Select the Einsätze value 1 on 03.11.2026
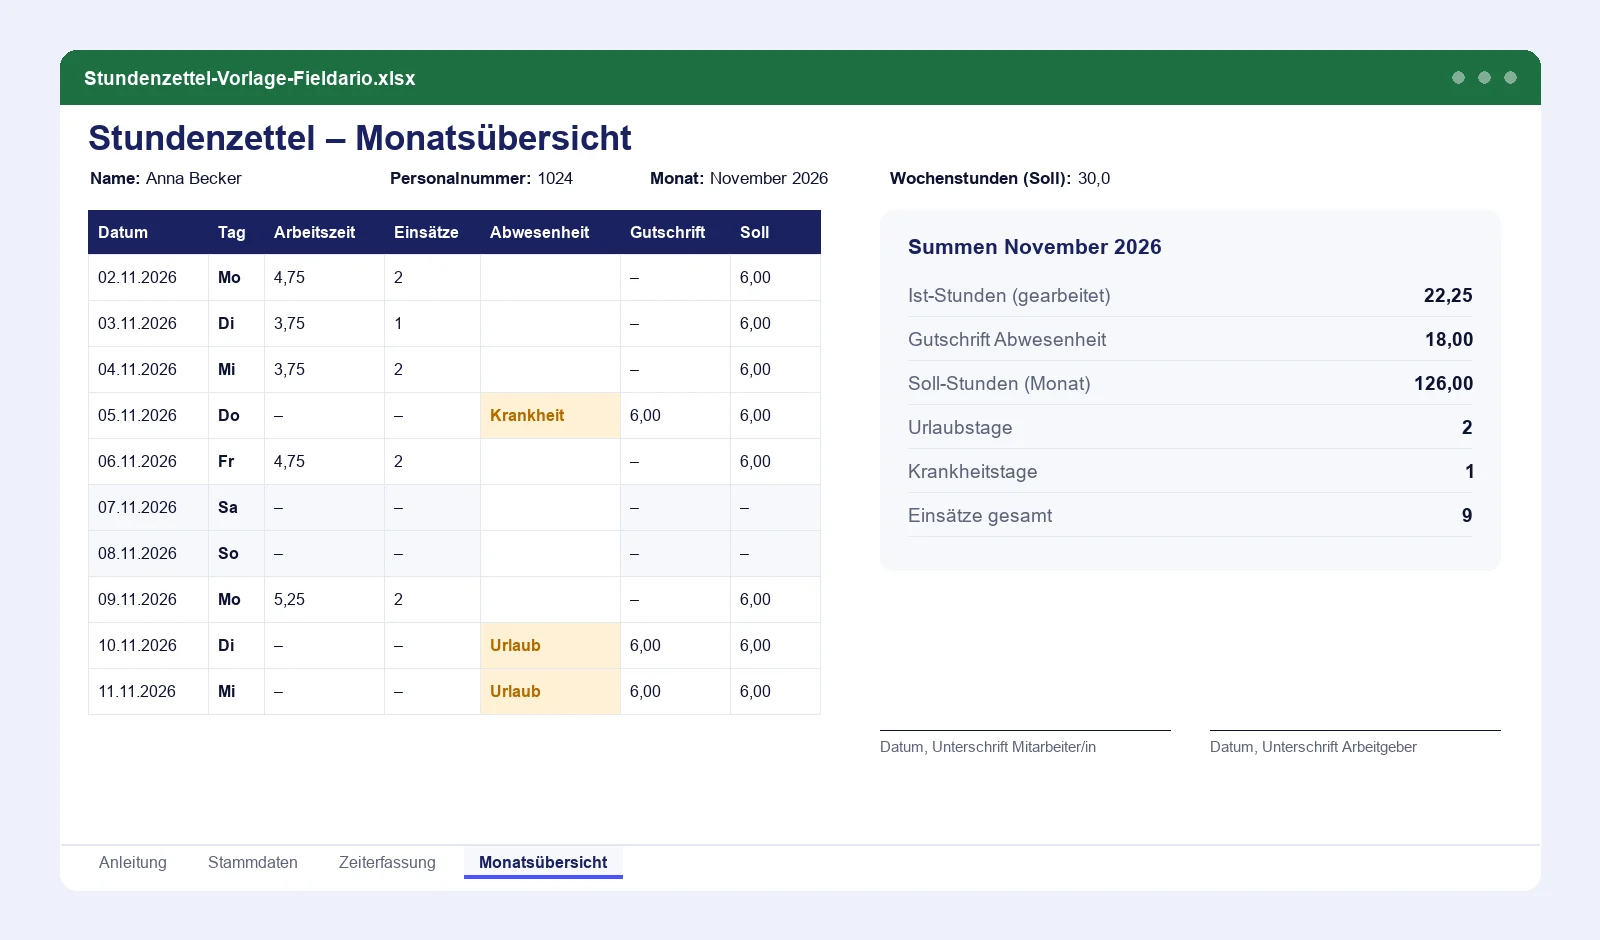The width and height of the screenshot is (1600, 940). pos(432,323)
